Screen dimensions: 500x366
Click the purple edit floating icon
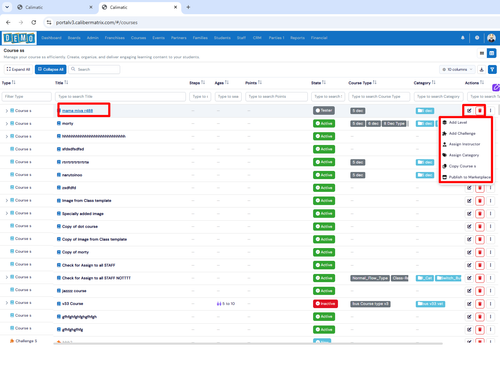point(496,88)
